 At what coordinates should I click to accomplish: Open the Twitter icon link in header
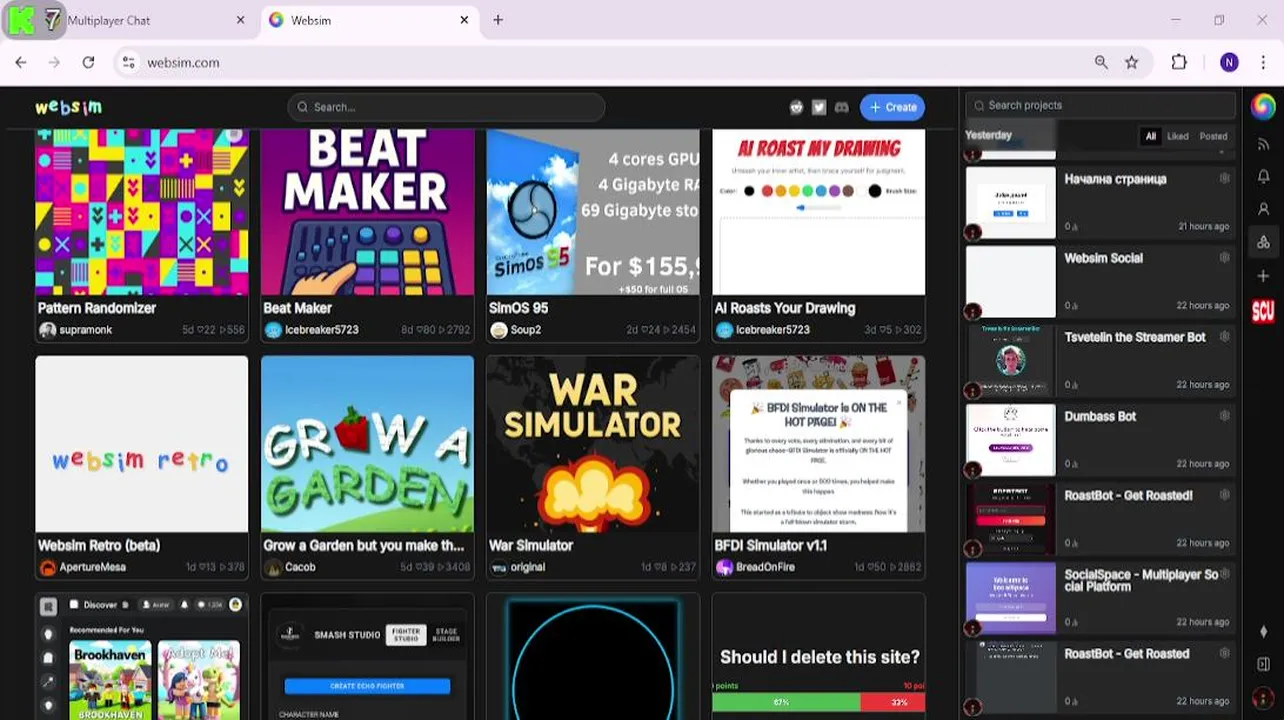(819, 107)
